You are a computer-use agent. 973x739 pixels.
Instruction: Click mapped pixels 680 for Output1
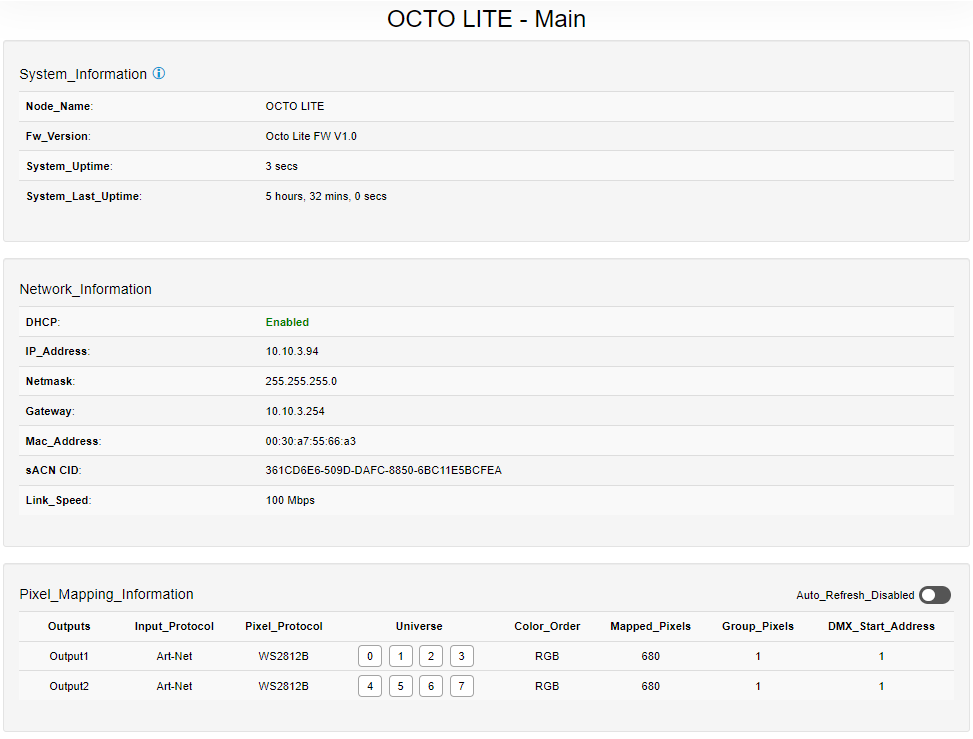pyautogui.click(x=650, y=656)
